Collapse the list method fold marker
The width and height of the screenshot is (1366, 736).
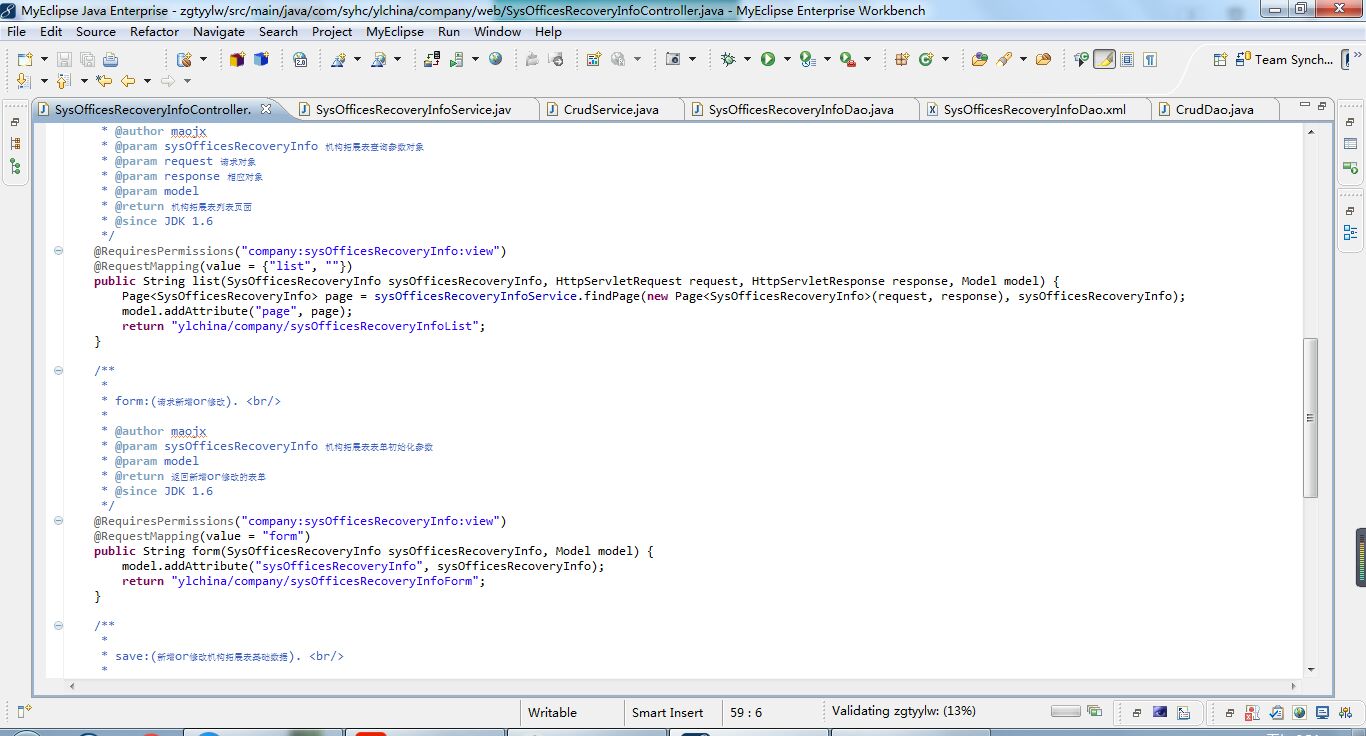pyautogui.click(x=58, y=251)
